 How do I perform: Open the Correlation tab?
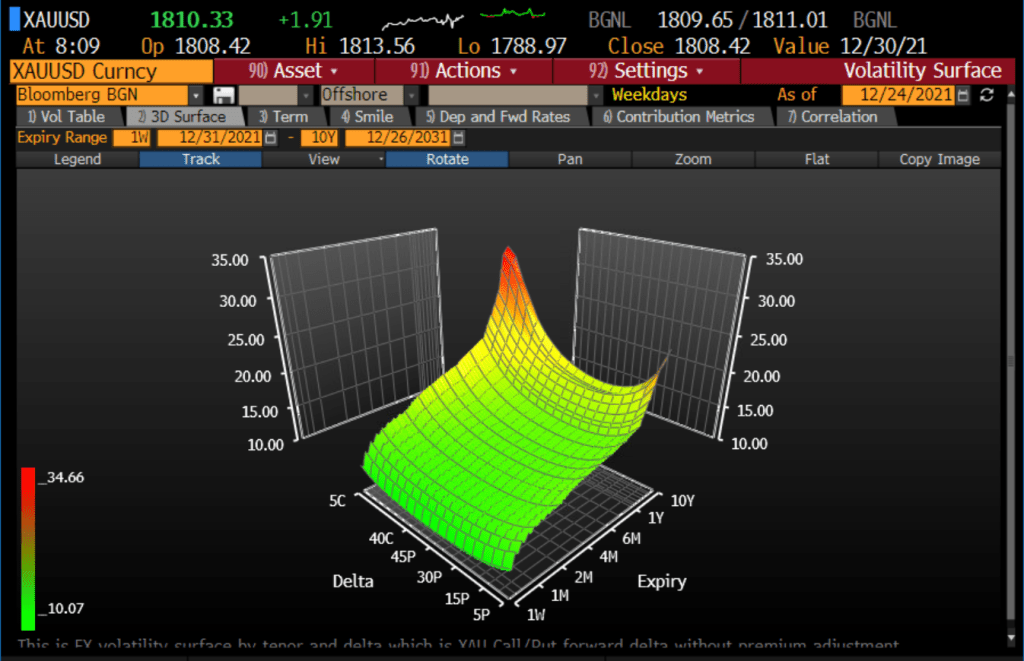[832, 117]
